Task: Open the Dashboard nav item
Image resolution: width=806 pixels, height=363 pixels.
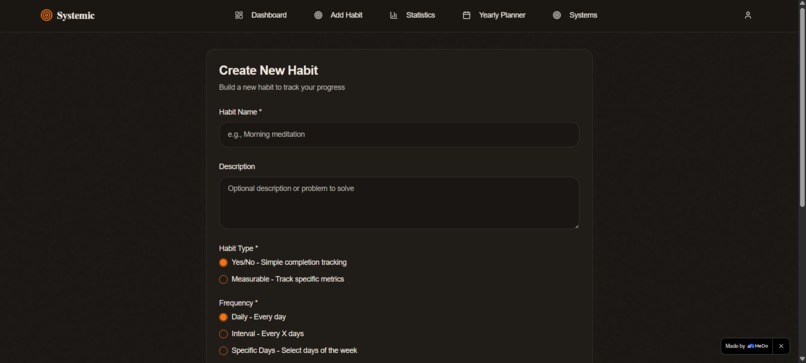Action: pos(261,15)
